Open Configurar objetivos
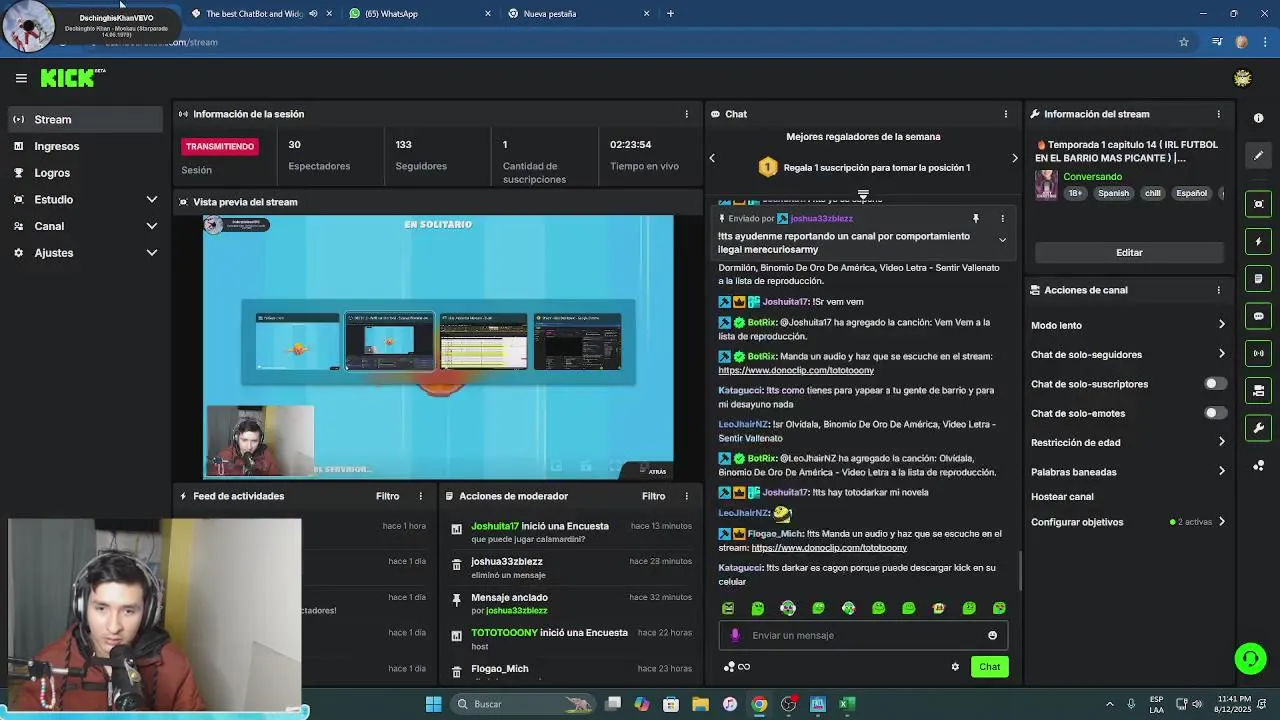The image size is (1280, 720). coord(1128,522)
